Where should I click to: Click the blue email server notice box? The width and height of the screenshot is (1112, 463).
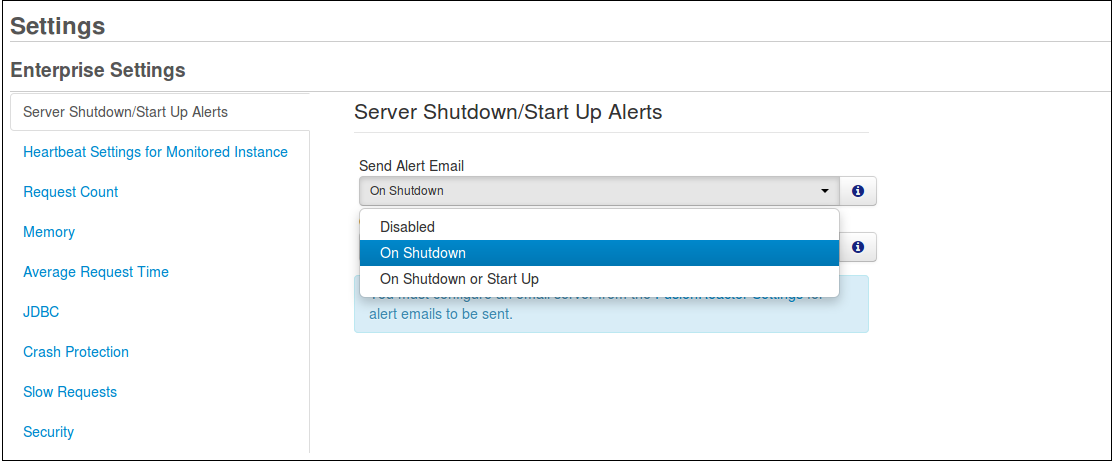point(611,304)
